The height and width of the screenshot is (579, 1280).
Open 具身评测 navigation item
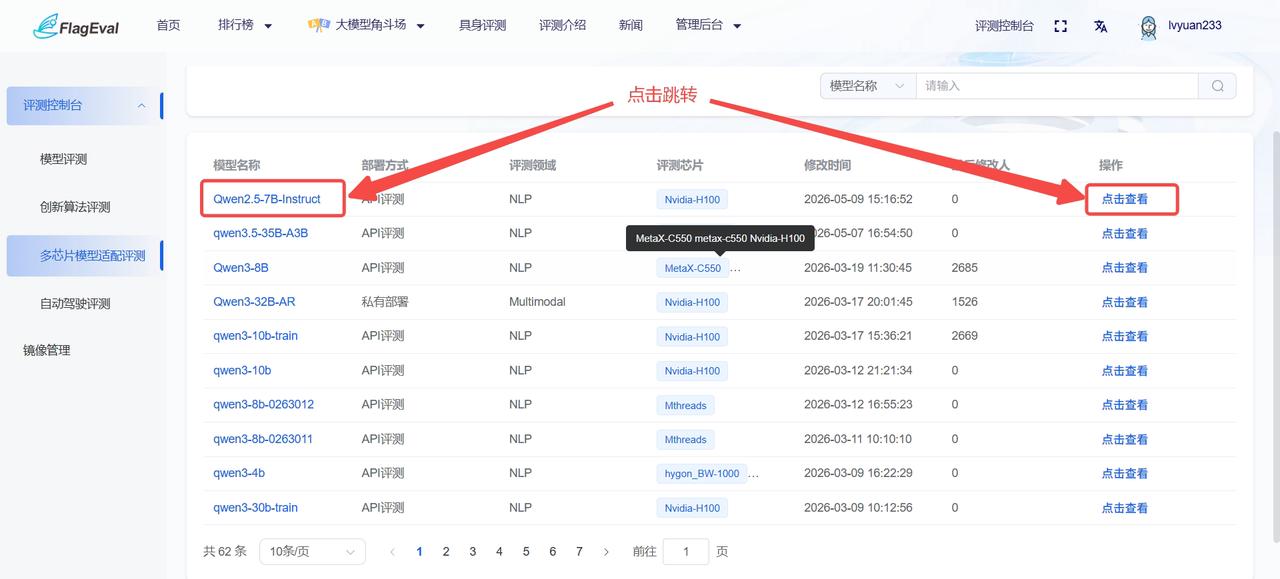(482, 26)
